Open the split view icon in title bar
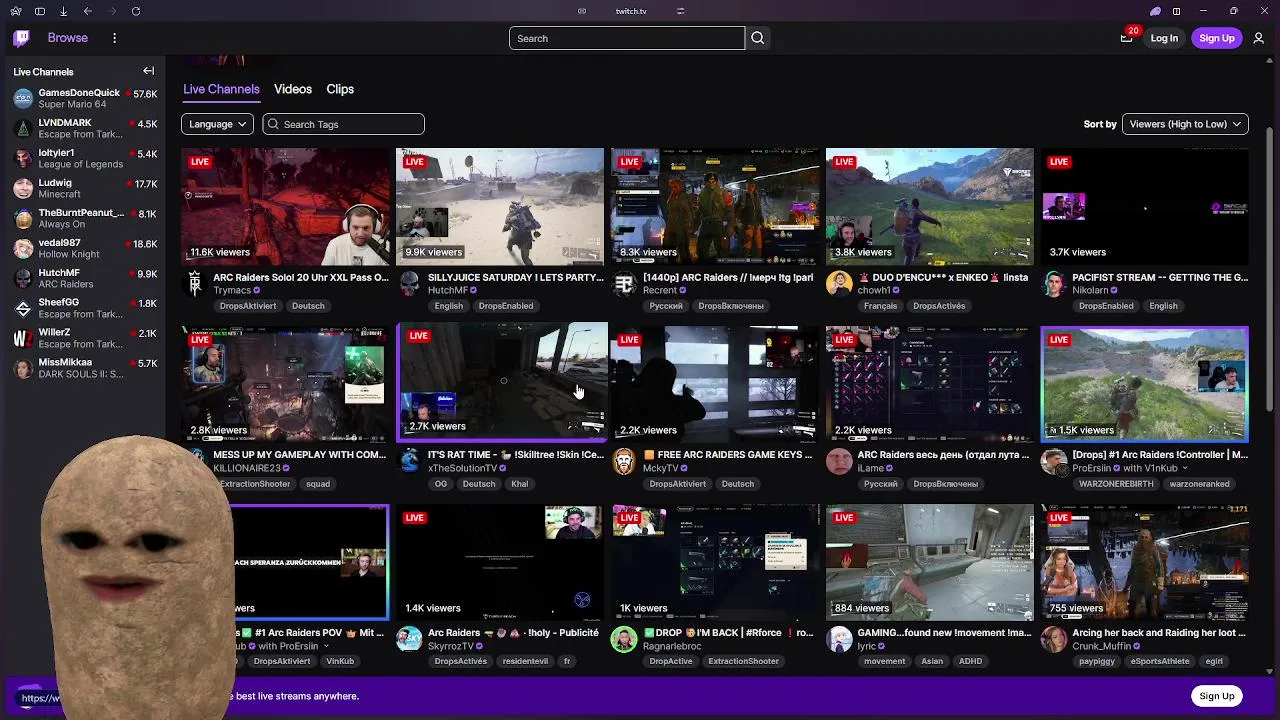This screenshot has width=1280, height=720. click(1176, 11)
